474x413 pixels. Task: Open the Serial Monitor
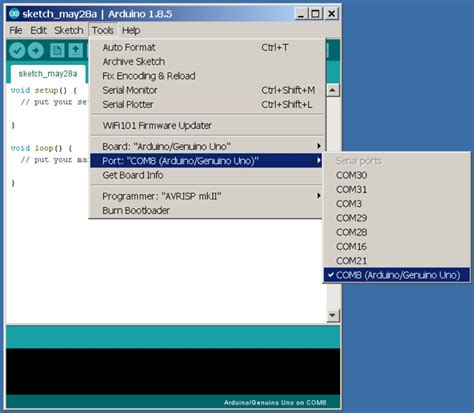point(207,90)
